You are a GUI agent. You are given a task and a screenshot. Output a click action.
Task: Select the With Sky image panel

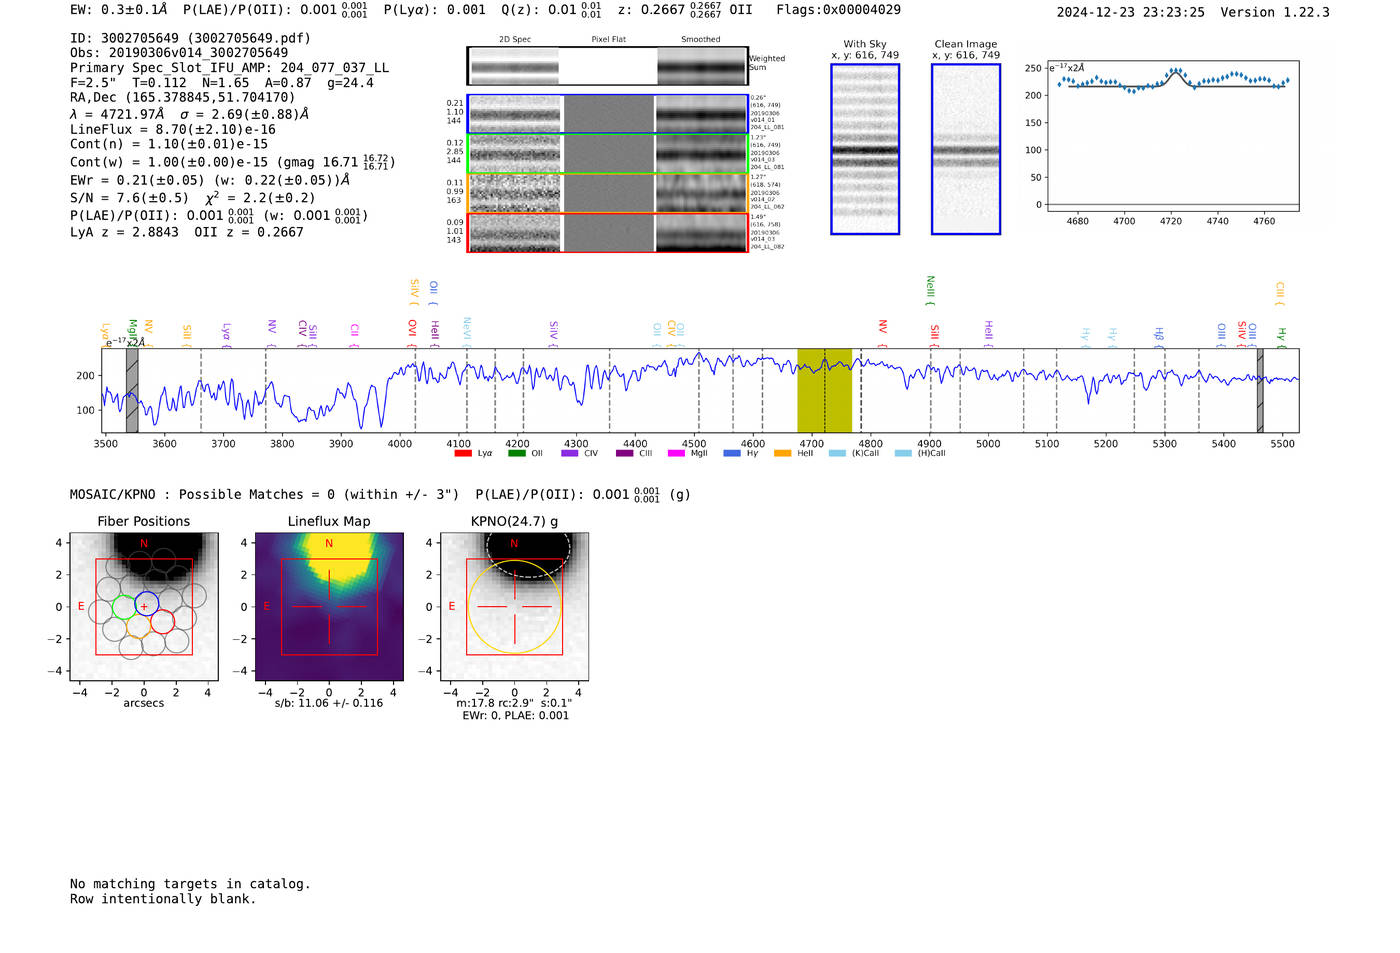point(865,149)
